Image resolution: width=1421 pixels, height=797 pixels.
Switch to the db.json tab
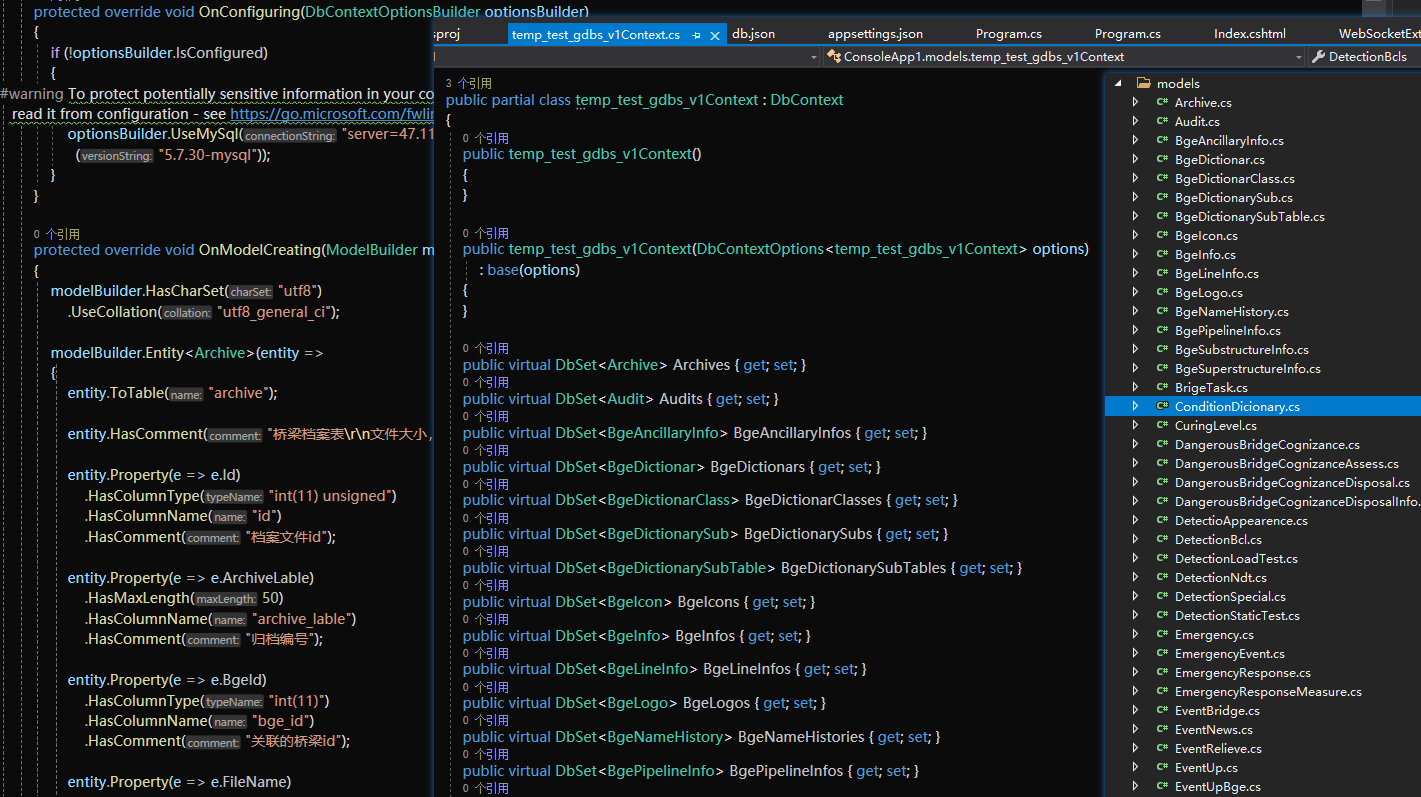(753, 34)
